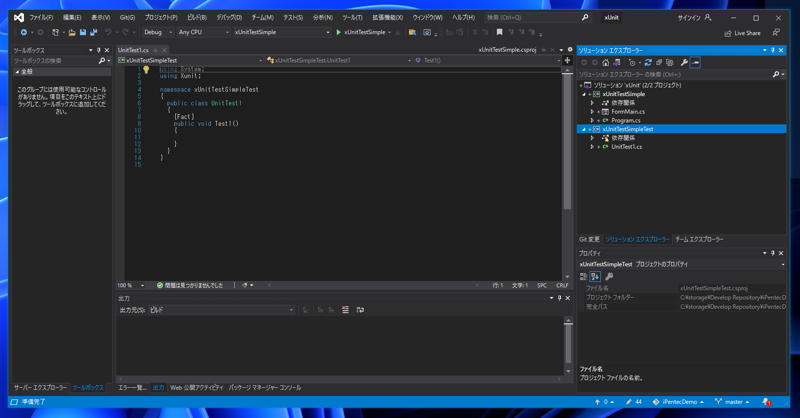Open the ビルド(B) menu
800x418 pixels.
(x=197, y=17)
